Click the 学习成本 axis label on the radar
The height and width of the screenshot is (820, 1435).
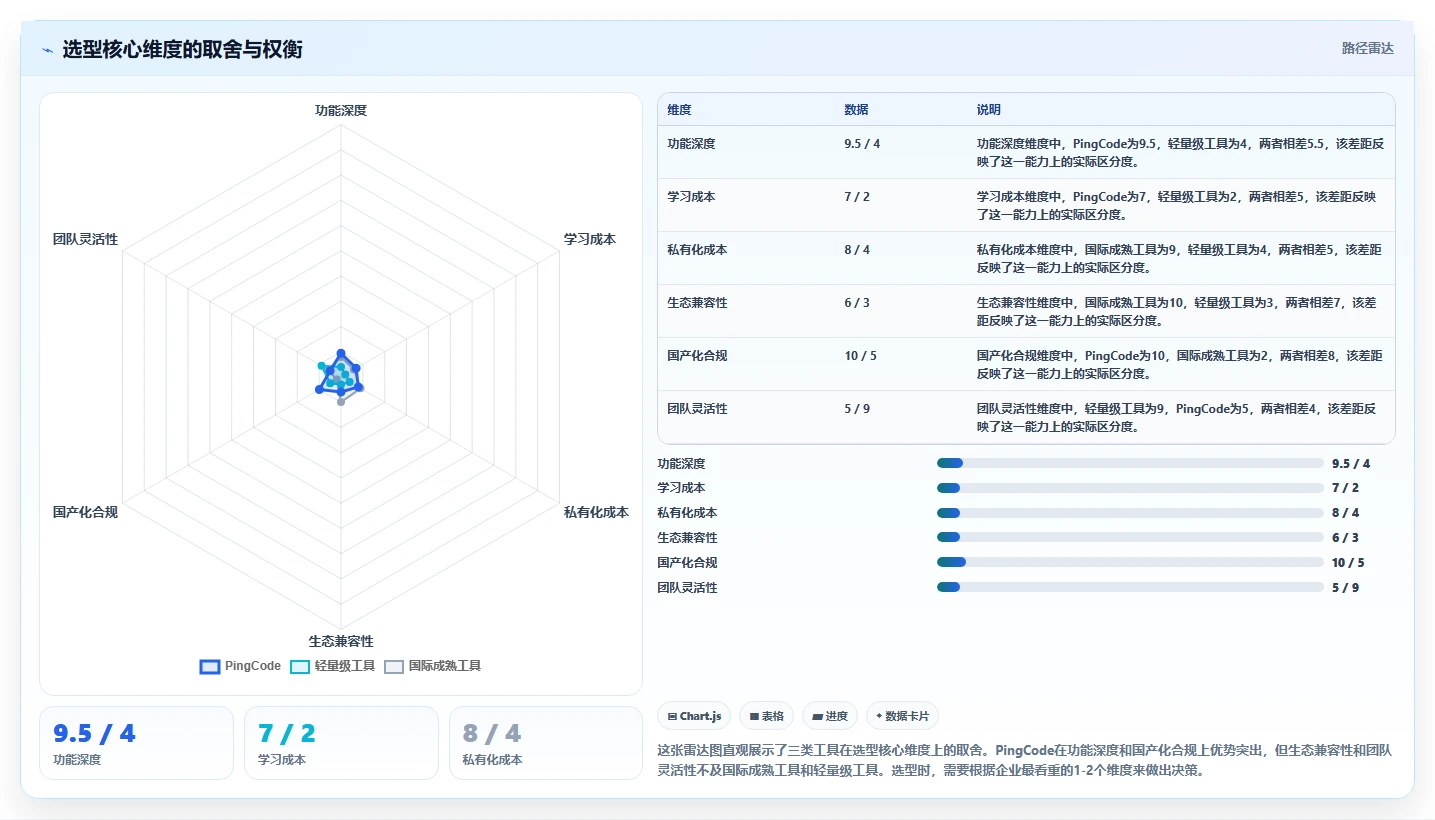pyautogui.click(x=590, y=239)
